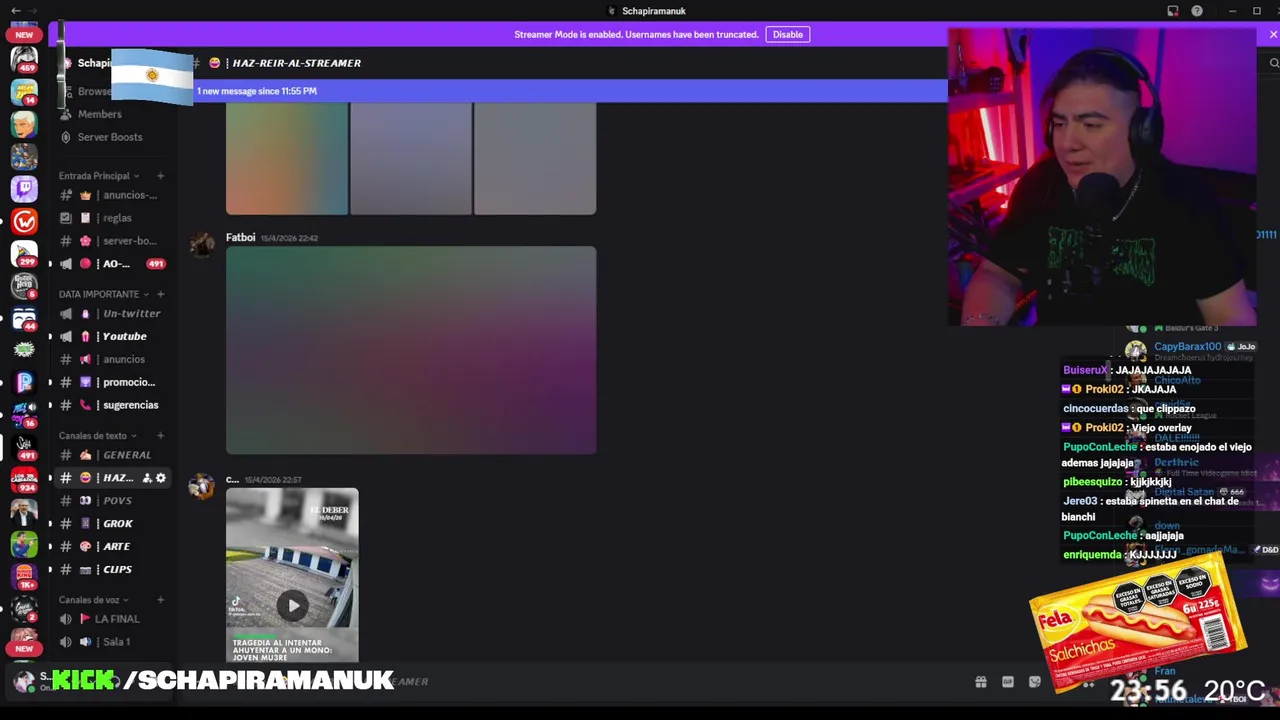
Task: Create invite for the HAZ... channel
Action: [x=147, y=478]
